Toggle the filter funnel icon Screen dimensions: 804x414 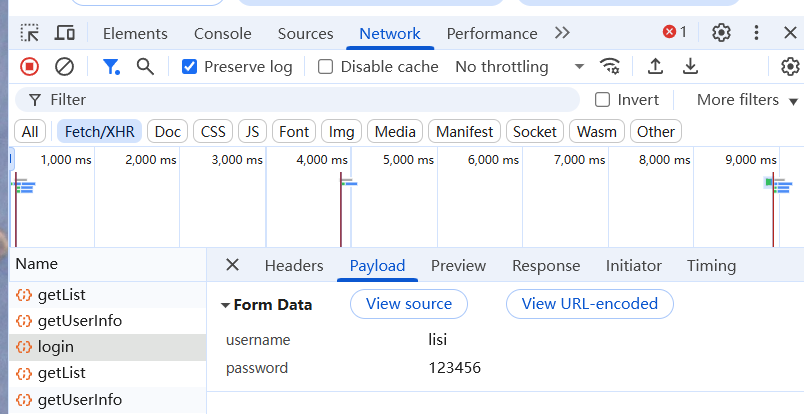coord(111,67)
